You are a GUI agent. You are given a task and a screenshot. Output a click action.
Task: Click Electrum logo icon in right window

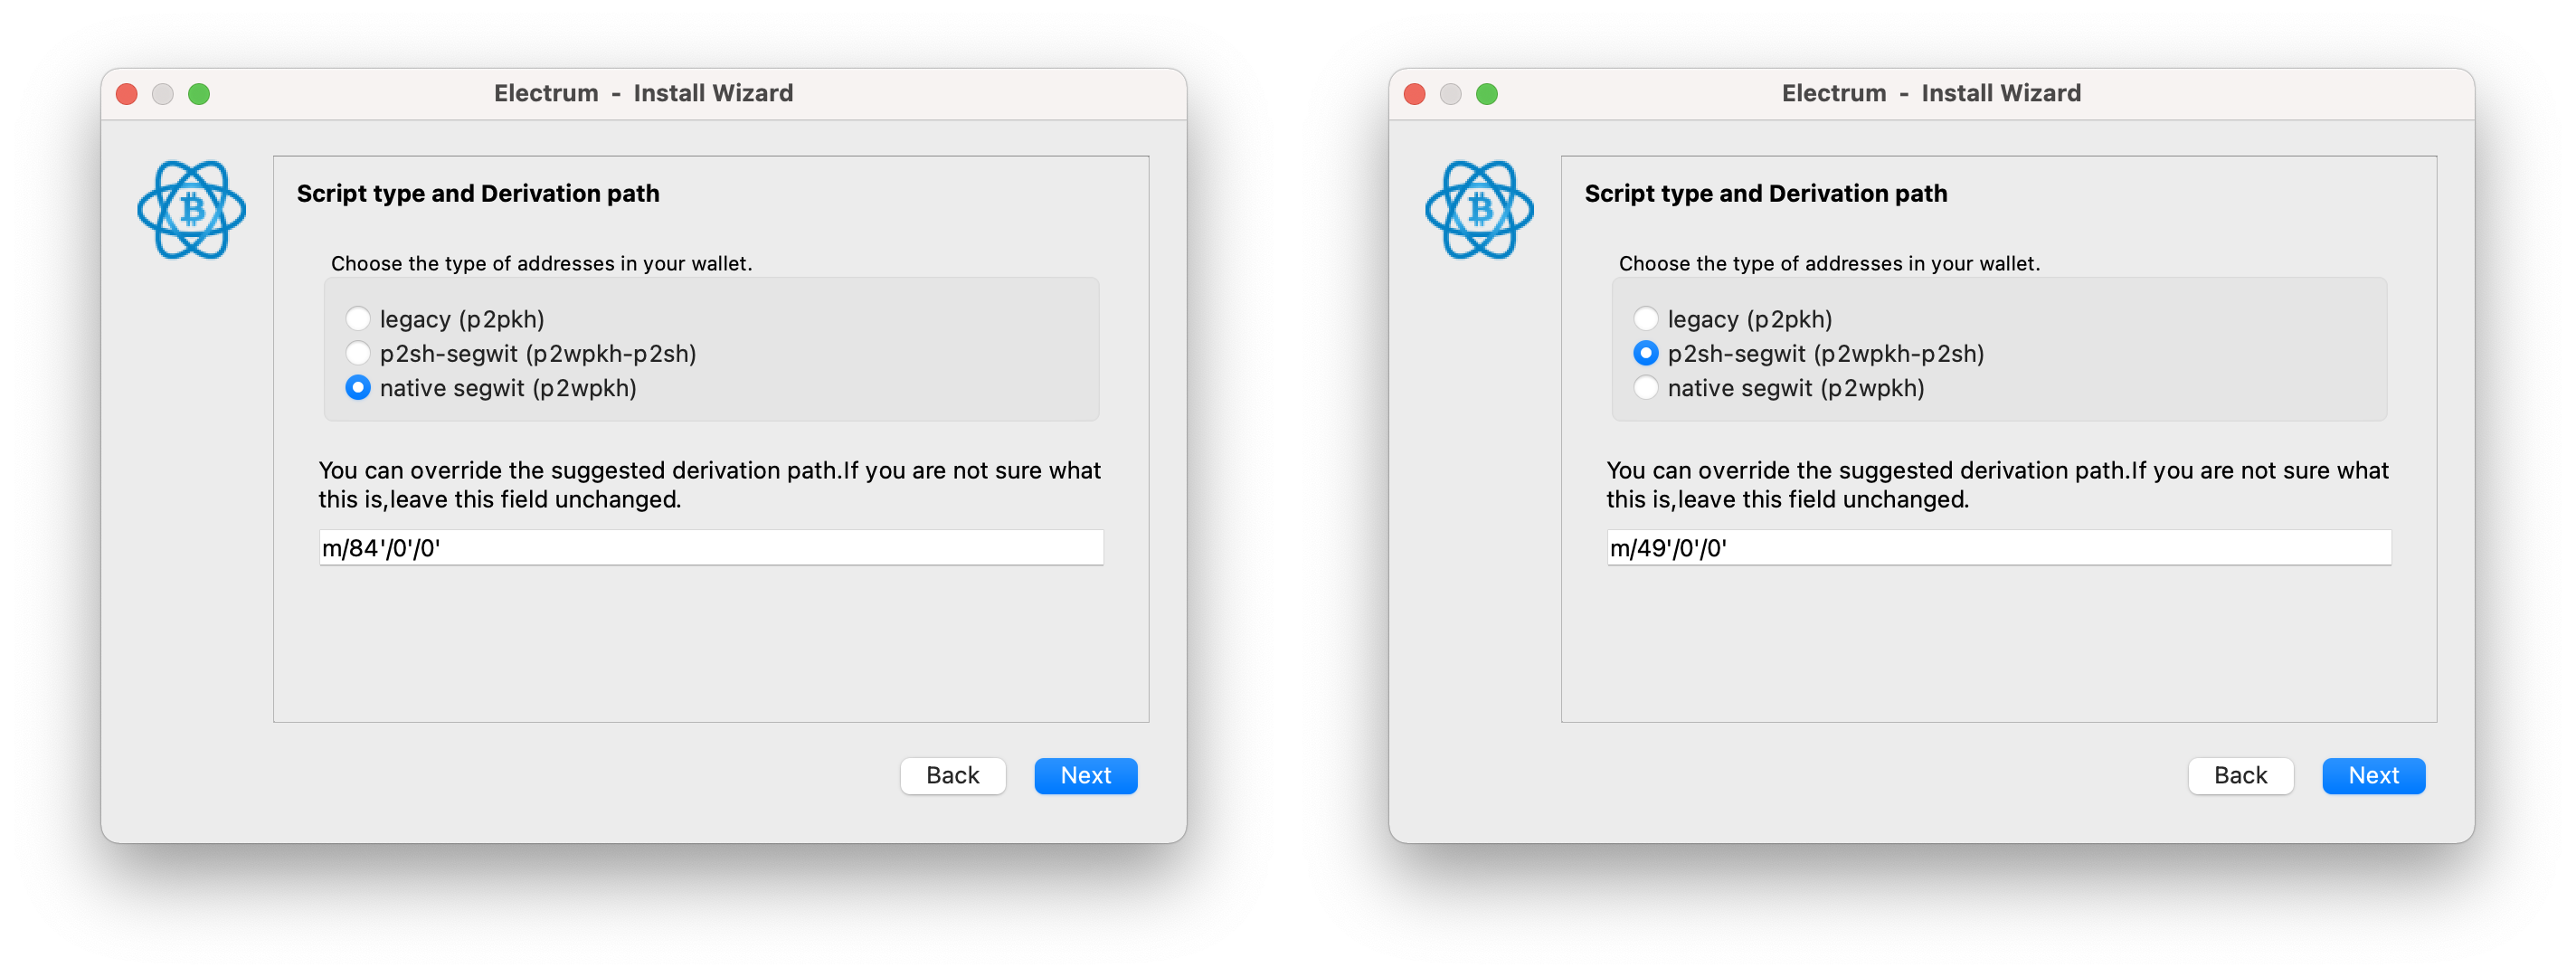pyautogui.click(x=1480, y=210)
